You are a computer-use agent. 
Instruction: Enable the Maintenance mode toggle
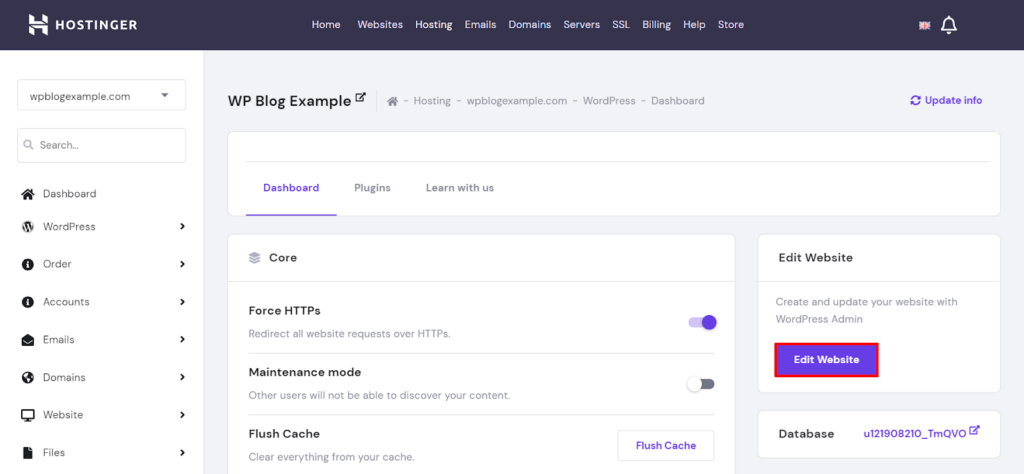click(x=701, y=384)
